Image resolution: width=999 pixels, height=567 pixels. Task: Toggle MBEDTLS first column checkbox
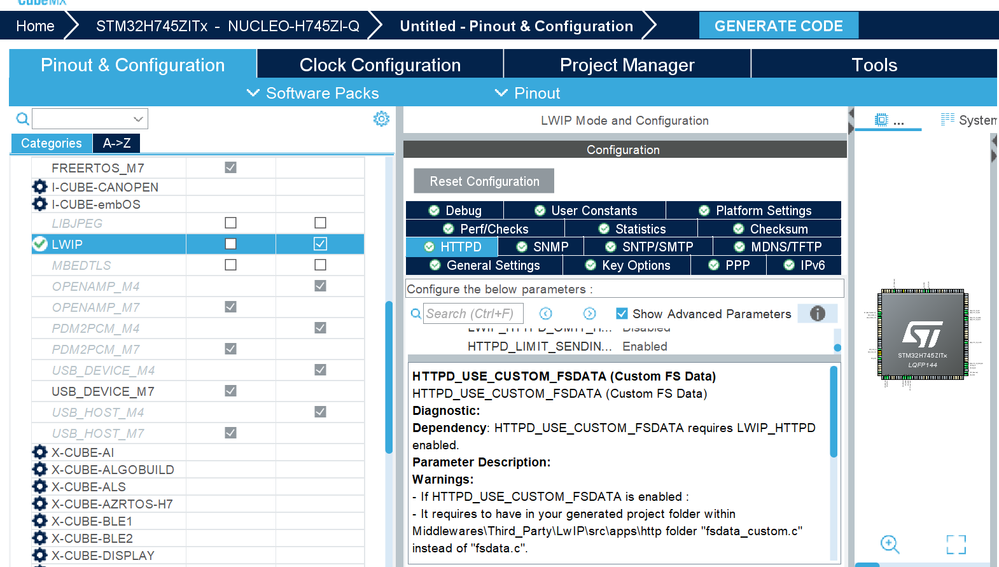tap(231, 265)
